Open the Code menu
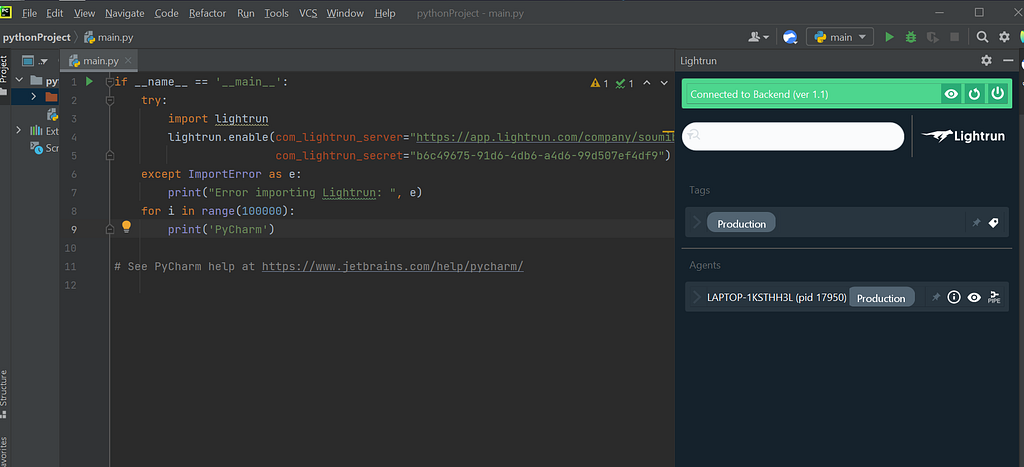The height and width of the screenshot is (467, 1024). pyautogui.click(x=167, y=13)
